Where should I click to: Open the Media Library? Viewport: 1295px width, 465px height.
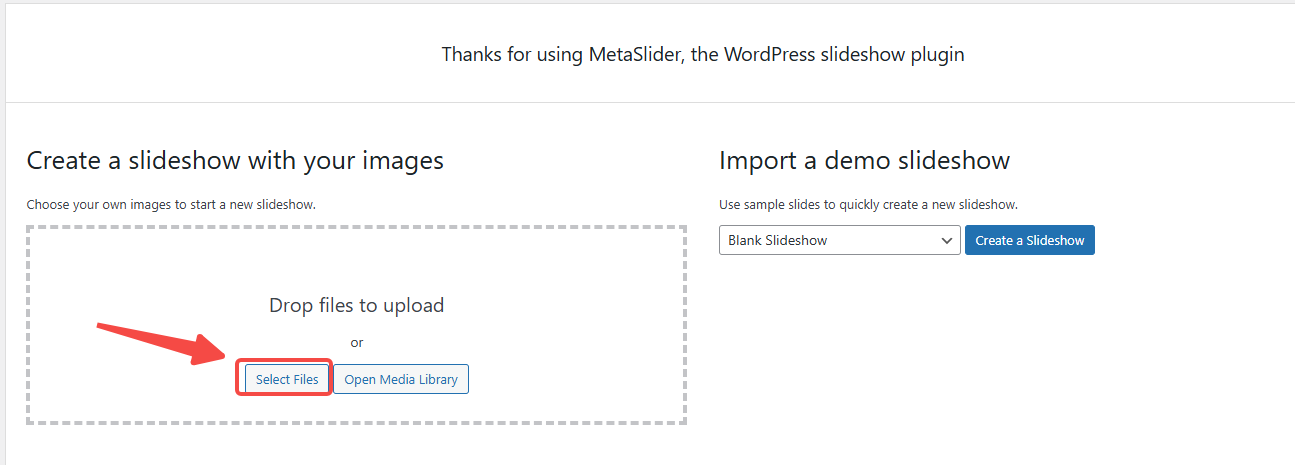point(400,379)
